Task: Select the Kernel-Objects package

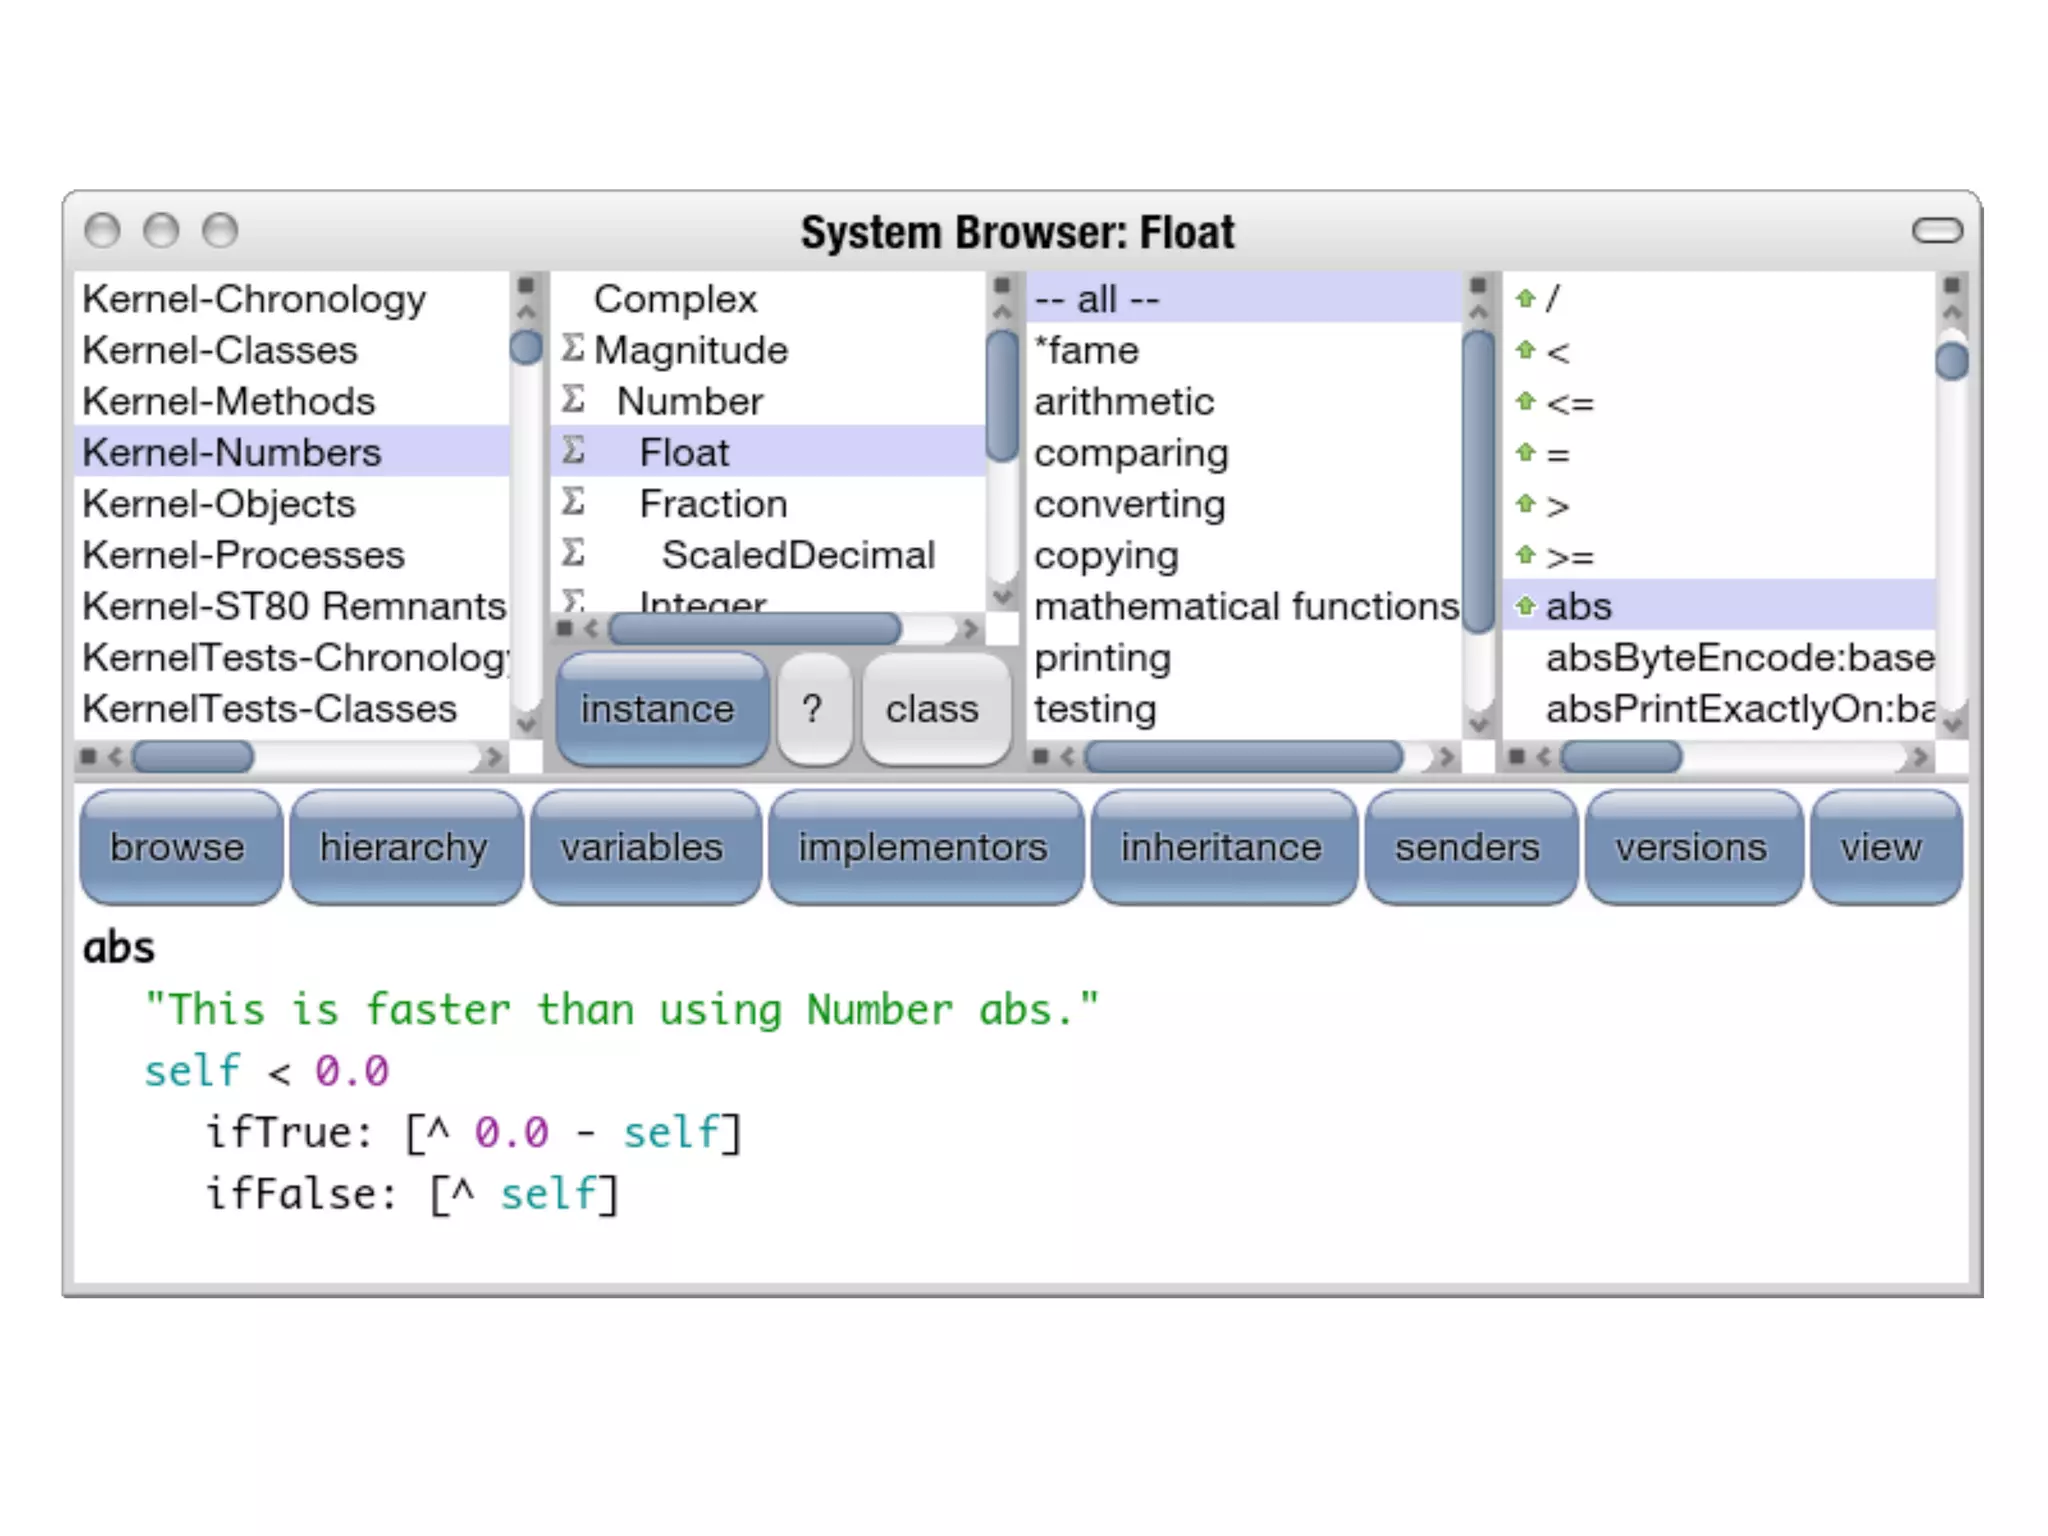Action: 219,503
